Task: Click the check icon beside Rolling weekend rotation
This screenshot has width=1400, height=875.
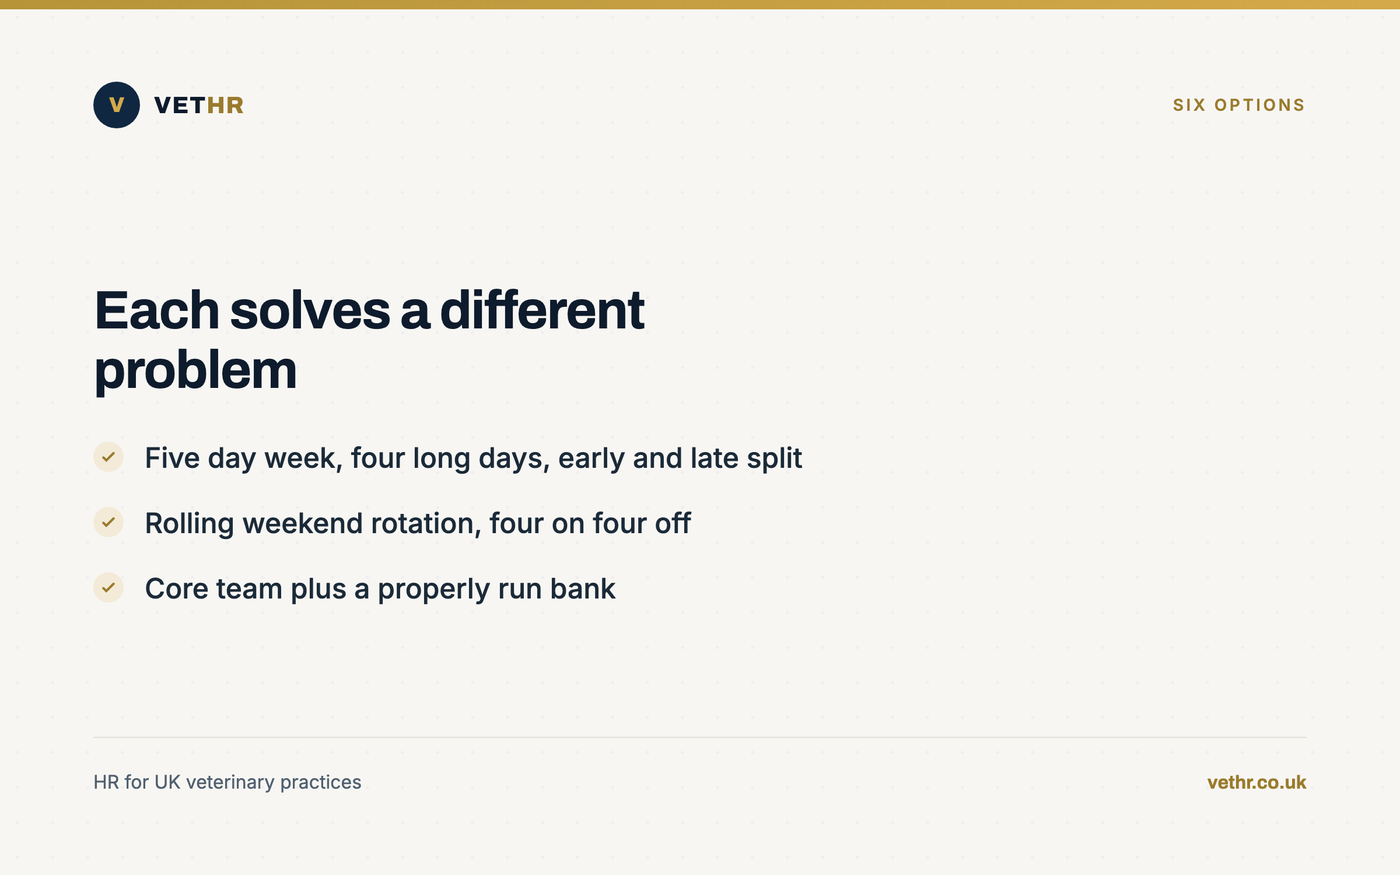Action: (108, 522)
